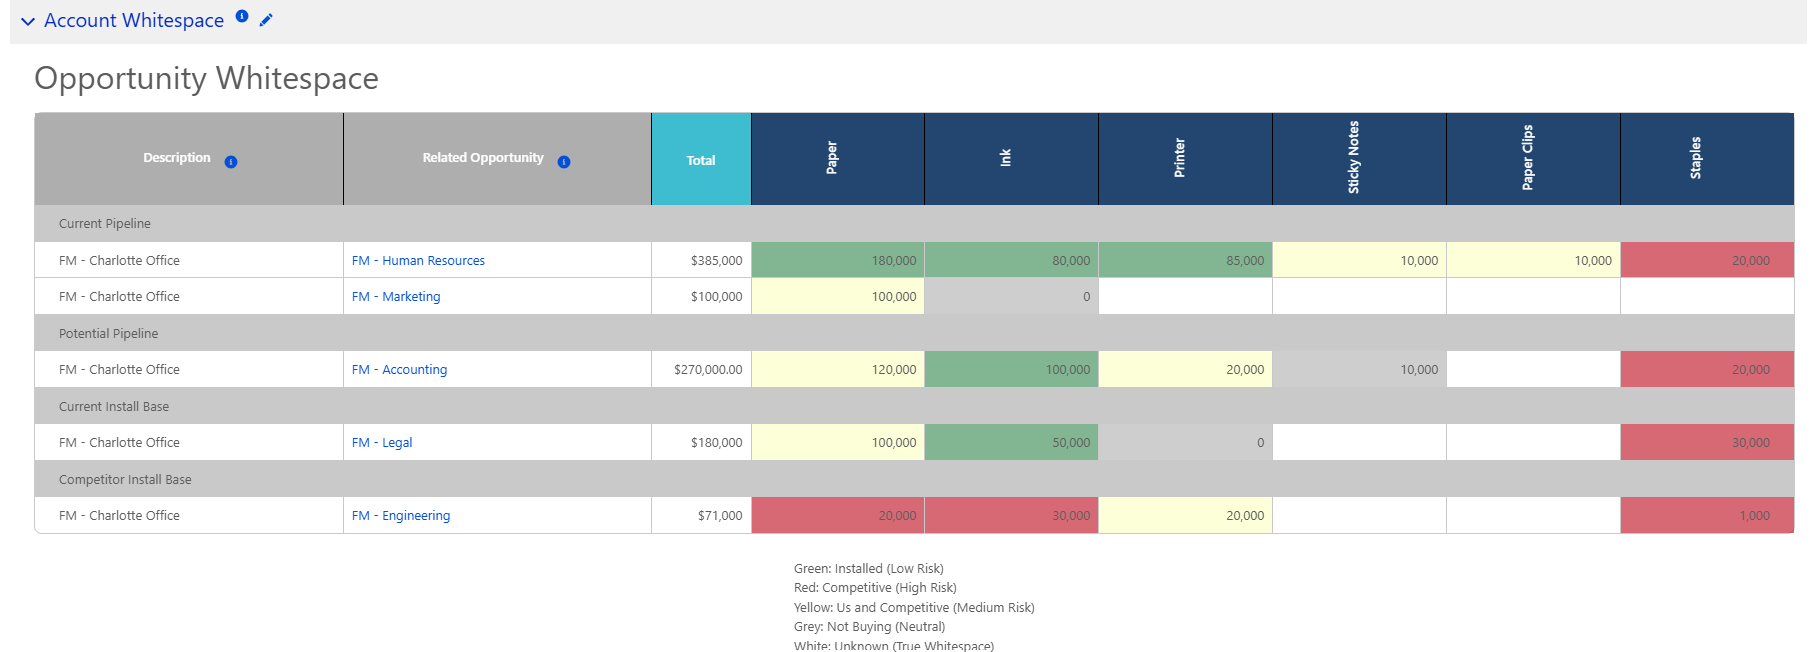Image resolution: width=1818 pixels, height=652 pixels.
Task: Open the FM - Accounting opportunity link
Action: point(399,370)
